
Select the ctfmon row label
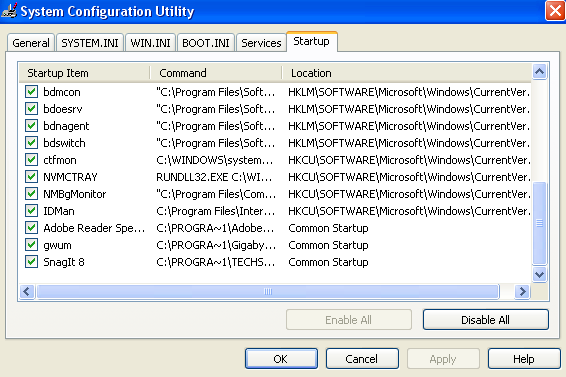60,160
